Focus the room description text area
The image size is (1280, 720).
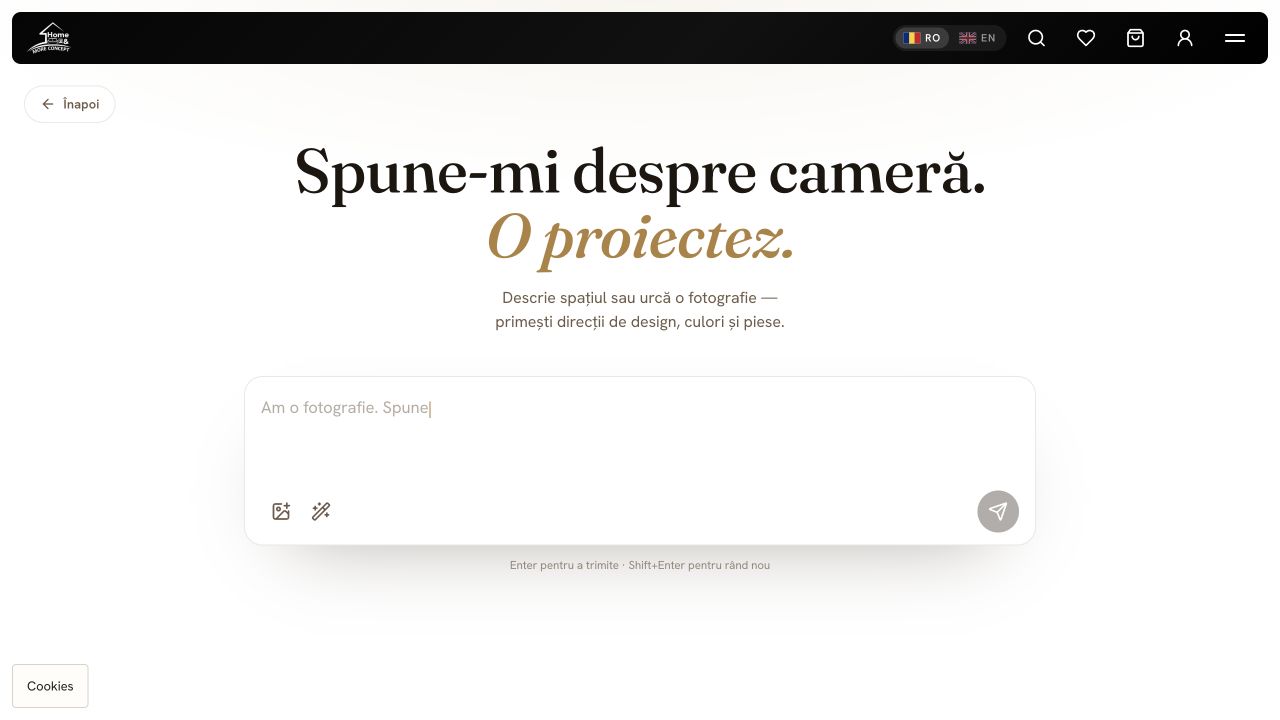pyautogui.click(x=640, y=430)
